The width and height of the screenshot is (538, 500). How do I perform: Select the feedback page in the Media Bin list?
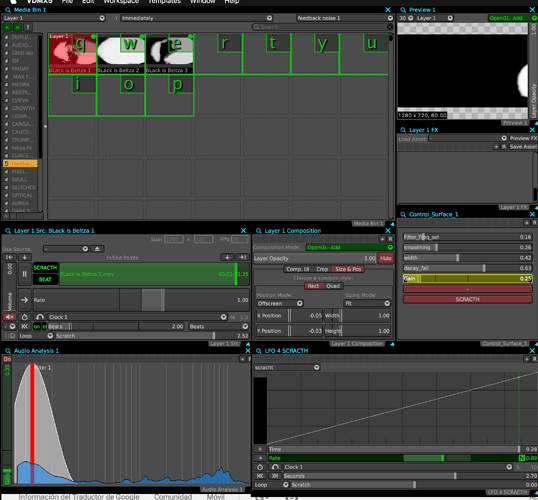(x=21, y=164)
